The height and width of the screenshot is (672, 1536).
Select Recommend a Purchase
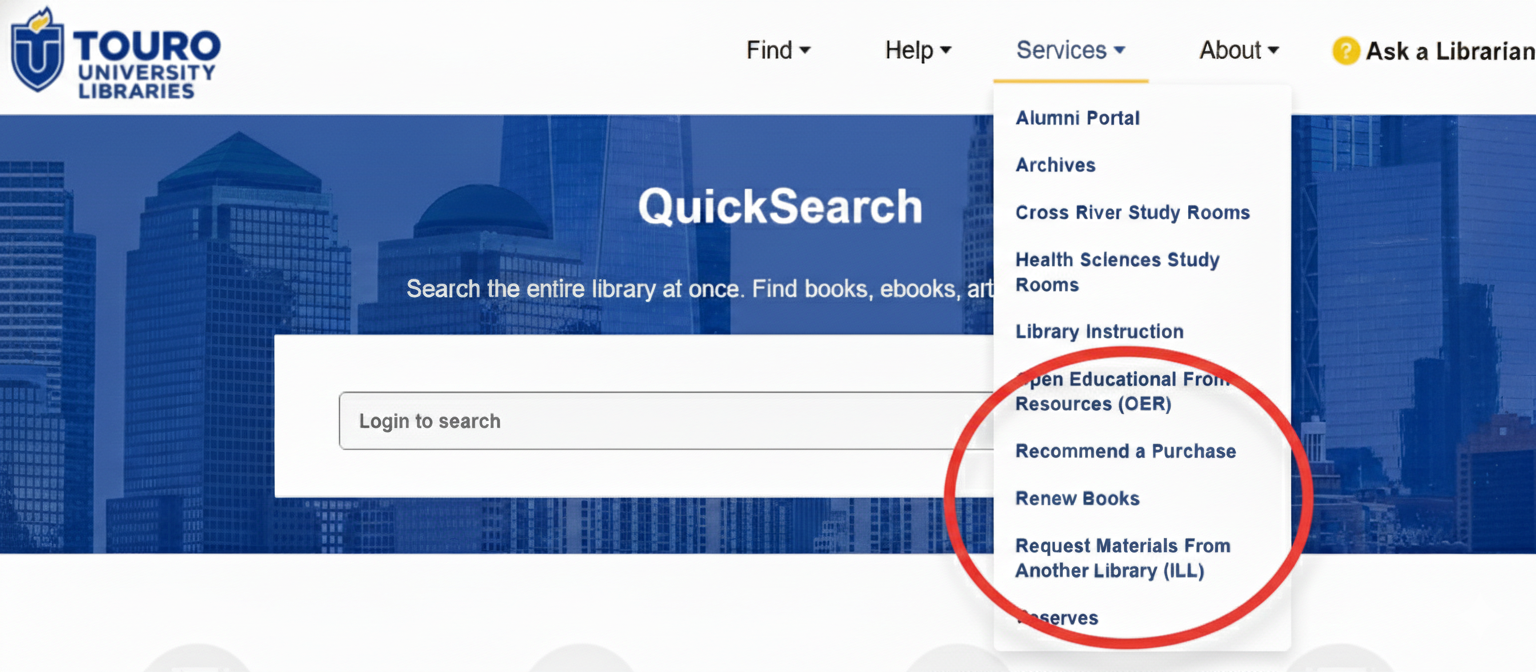pos(1125,451)
